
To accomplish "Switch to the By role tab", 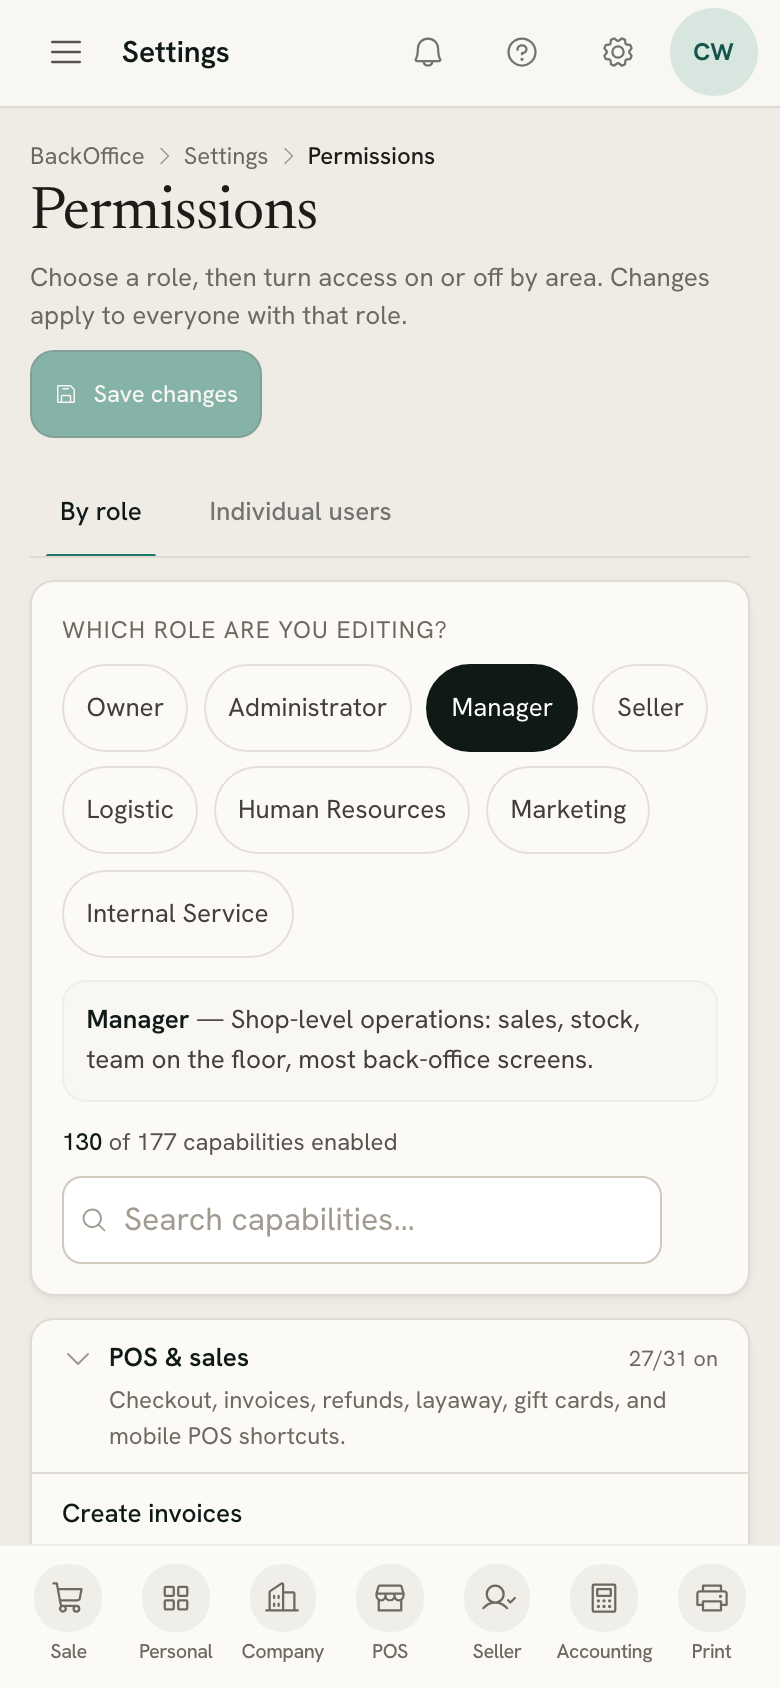I will tap(101, 512).
